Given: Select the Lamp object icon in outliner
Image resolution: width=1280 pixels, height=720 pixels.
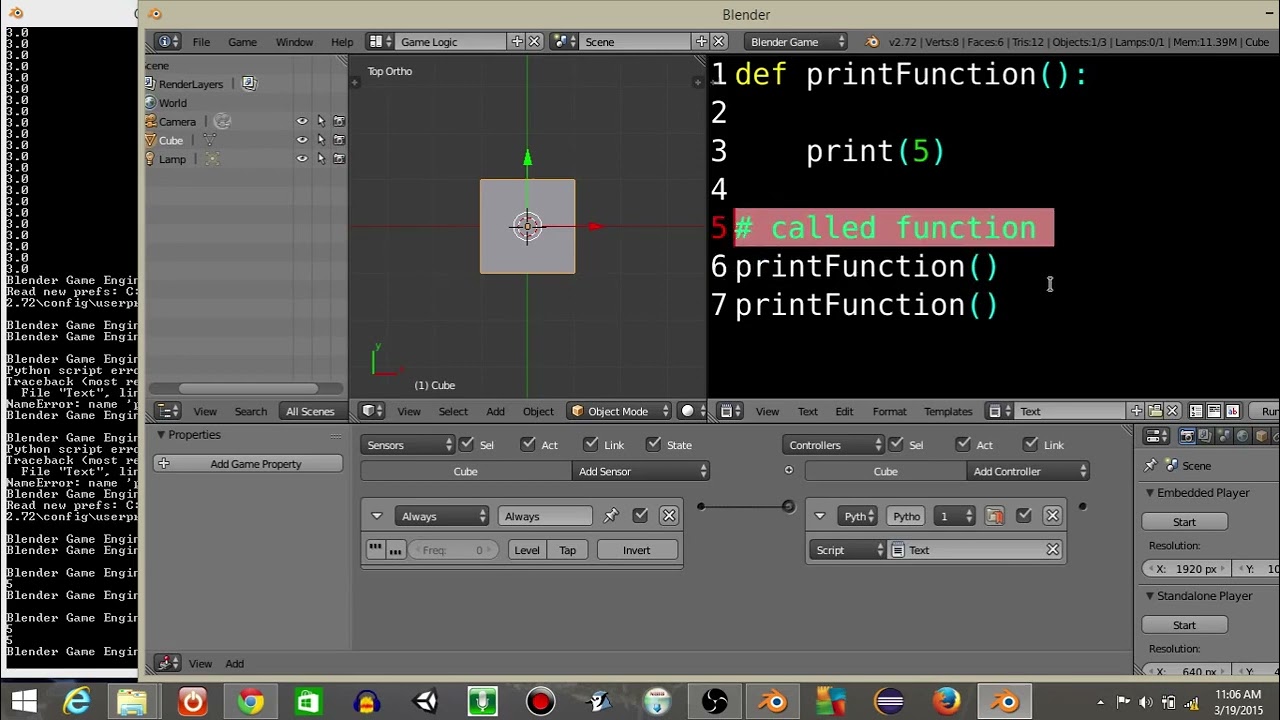Looking at the screenshot, I should (x=151, y=159).
